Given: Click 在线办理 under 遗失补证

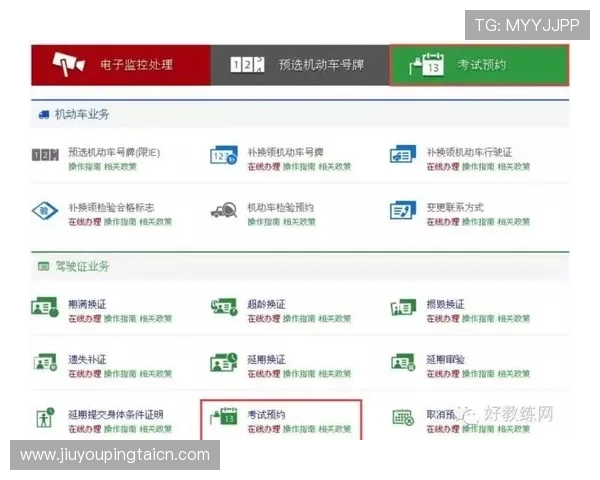Looking at the screenshot, I should pyautogui.click(x=85, y=374).
